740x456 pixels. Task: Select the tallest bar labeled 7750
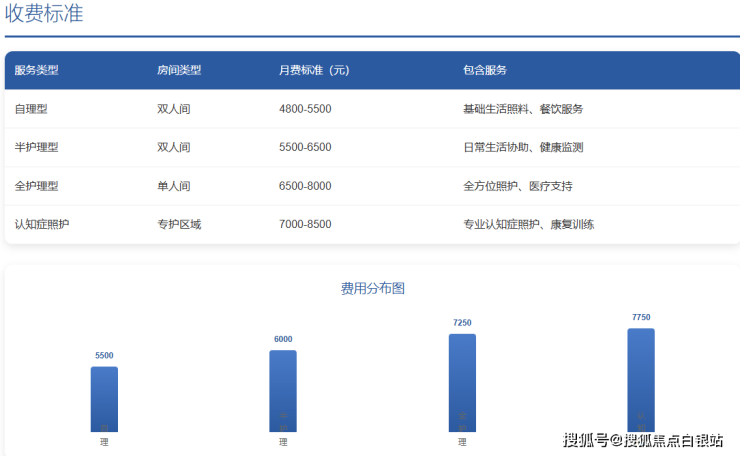[x=641, y=380]
